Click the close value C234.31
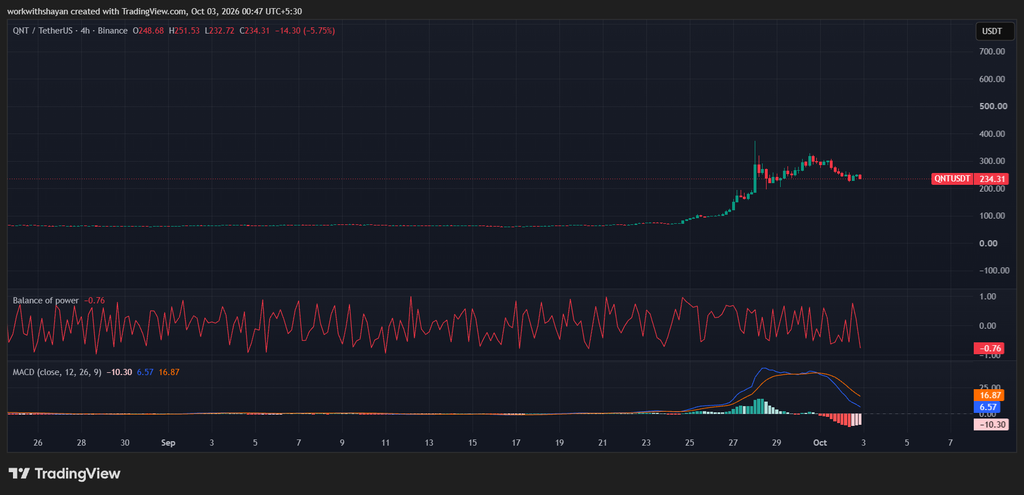The height and width of the screenshot is (495, 1024). pos(255,31)
